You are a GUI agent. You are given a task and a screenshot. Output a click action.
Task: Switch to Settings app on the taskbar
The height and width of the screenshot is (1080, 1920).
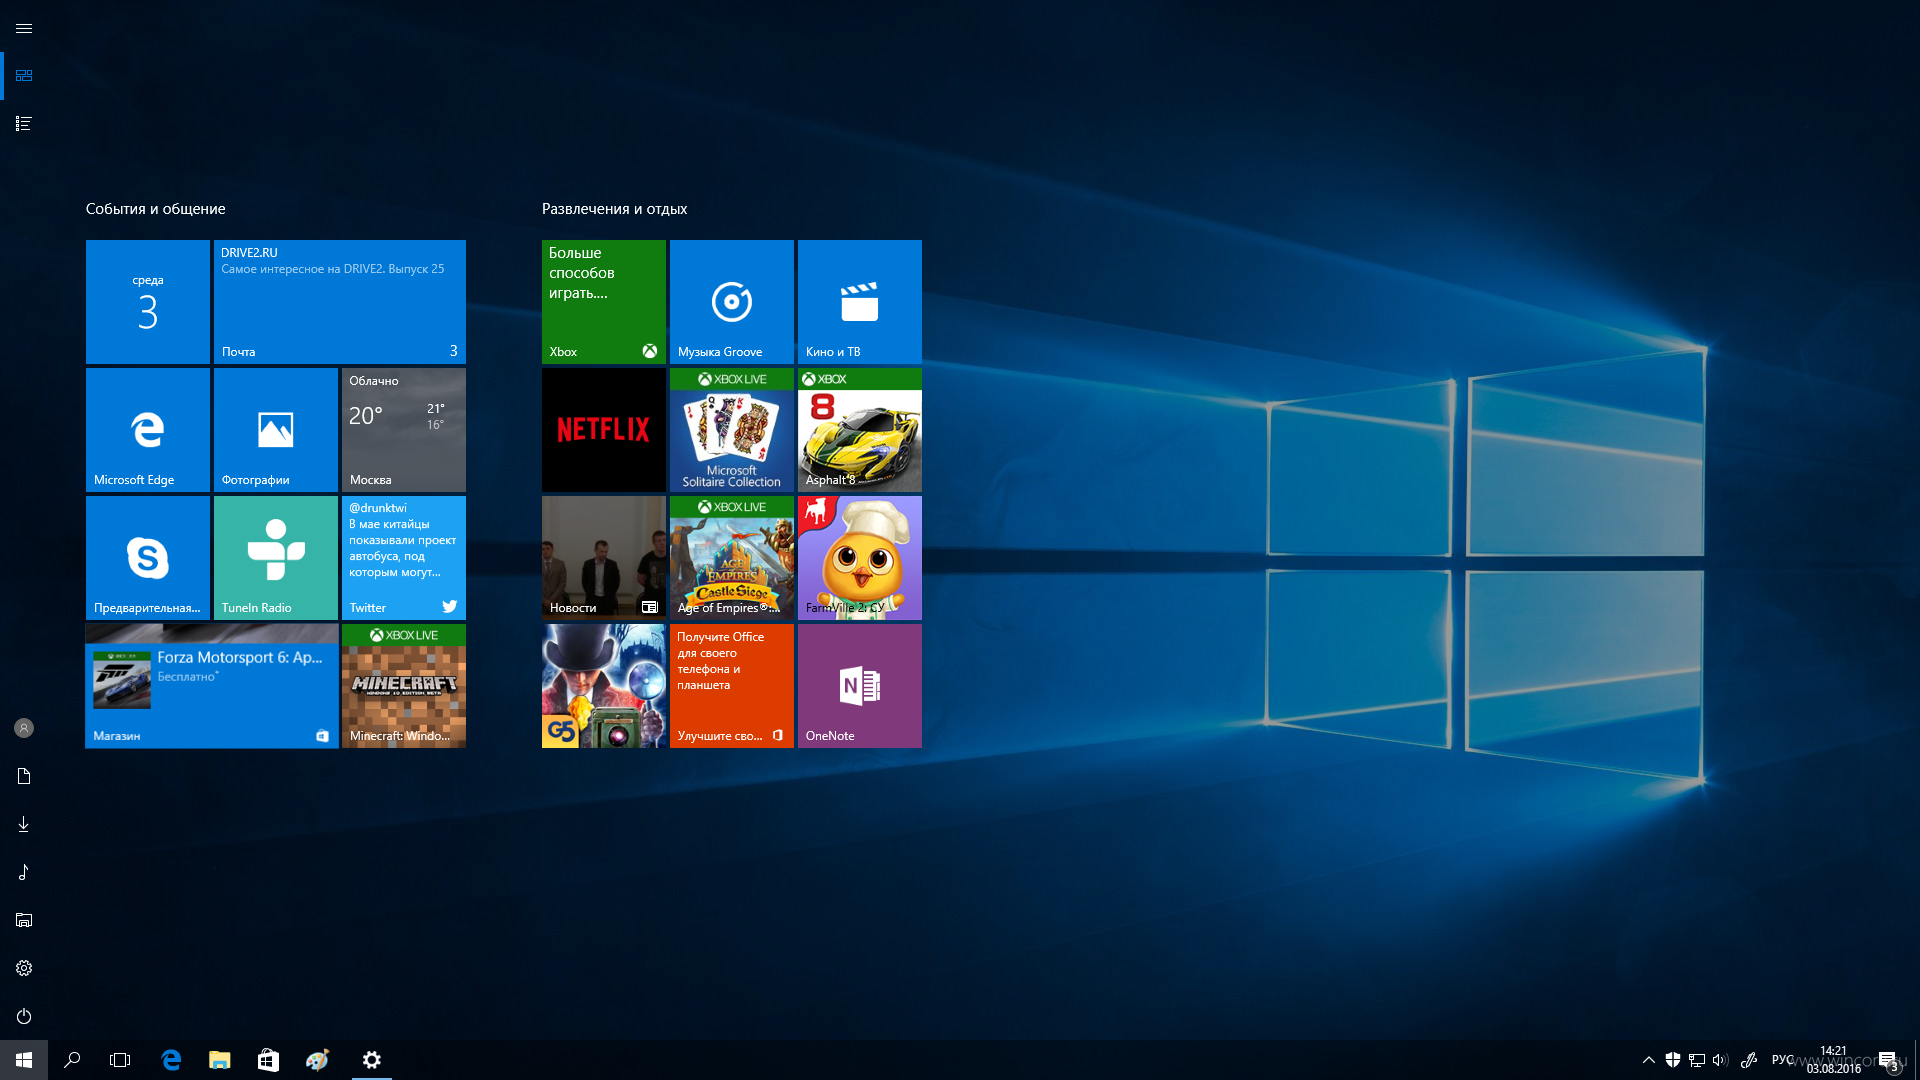point(372,1060)
